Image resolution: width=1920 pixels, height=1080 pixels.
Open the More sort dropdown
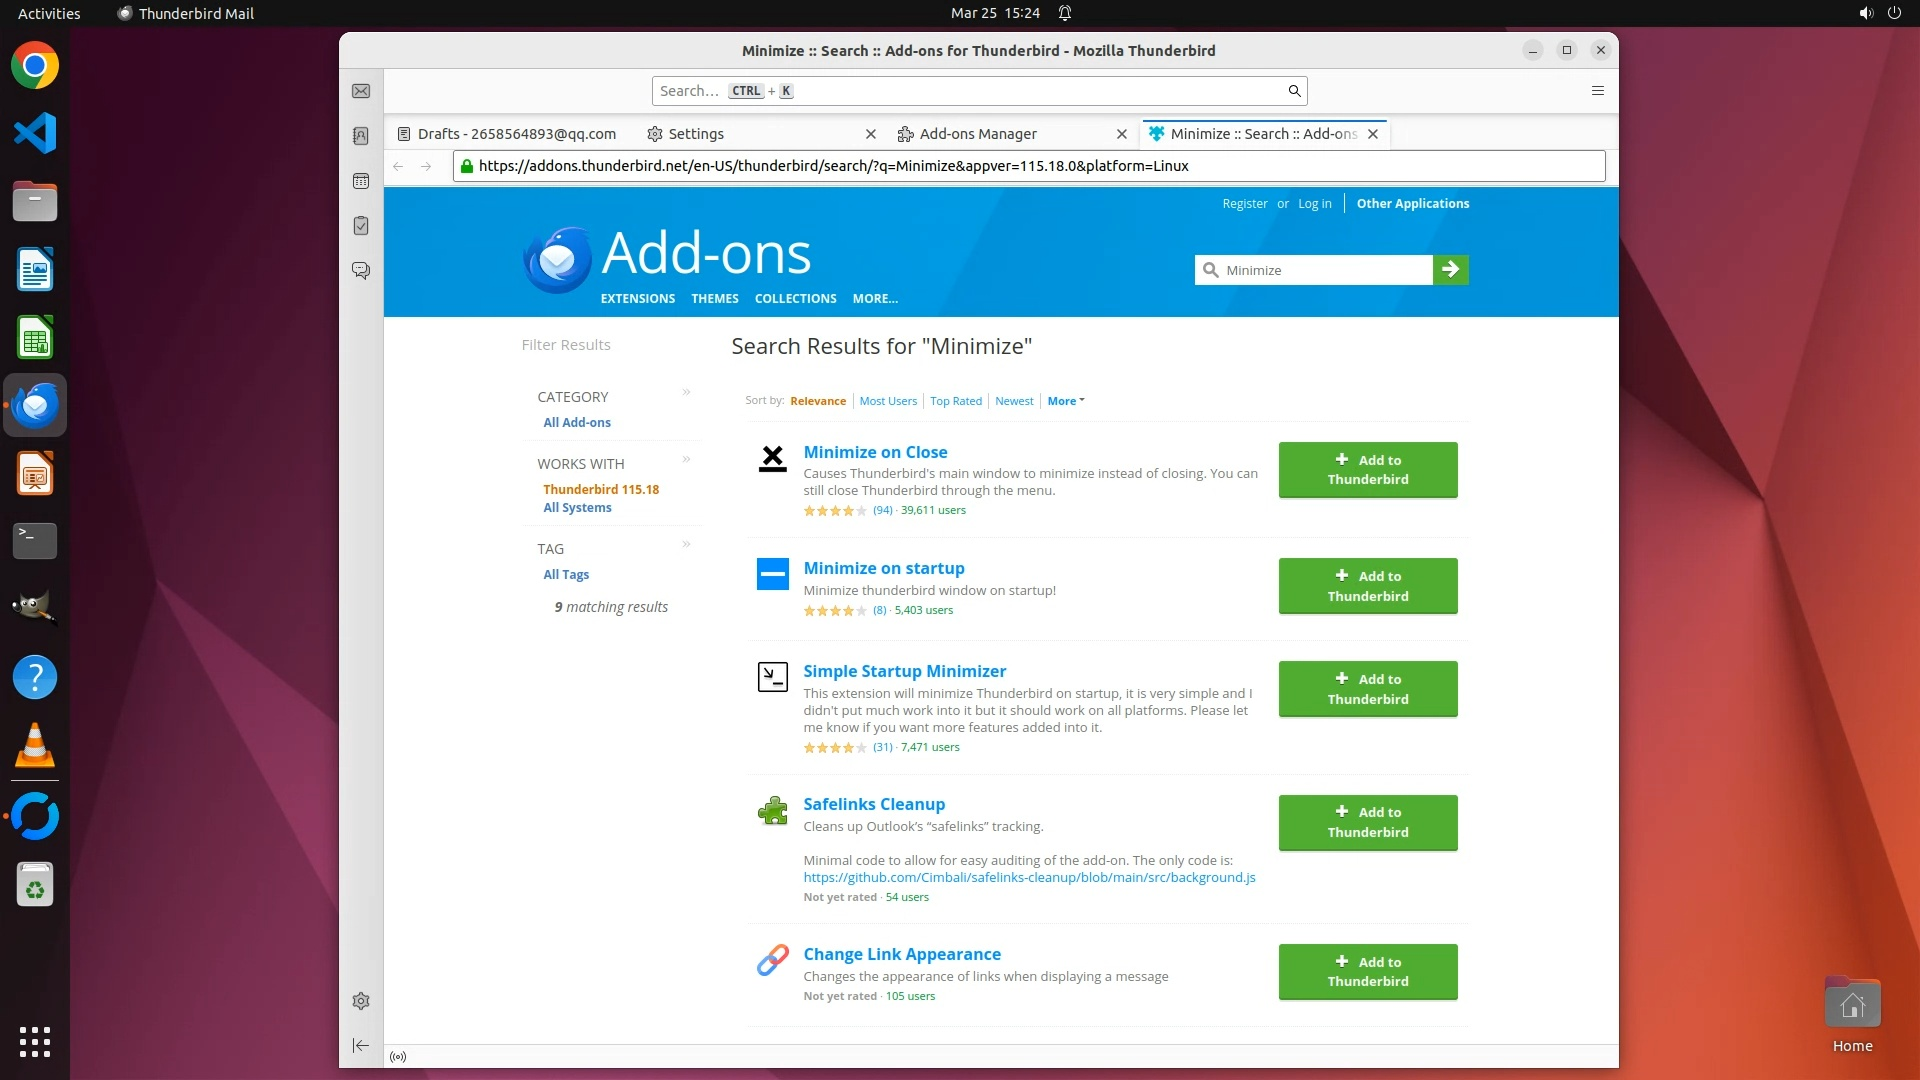[x=1065, y=401]
